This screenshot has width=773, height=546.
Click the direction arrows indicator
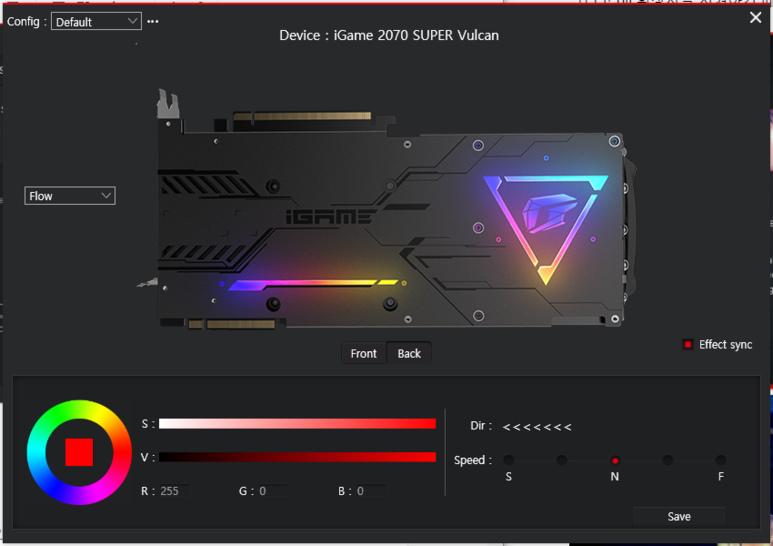[x=537, y=427]
